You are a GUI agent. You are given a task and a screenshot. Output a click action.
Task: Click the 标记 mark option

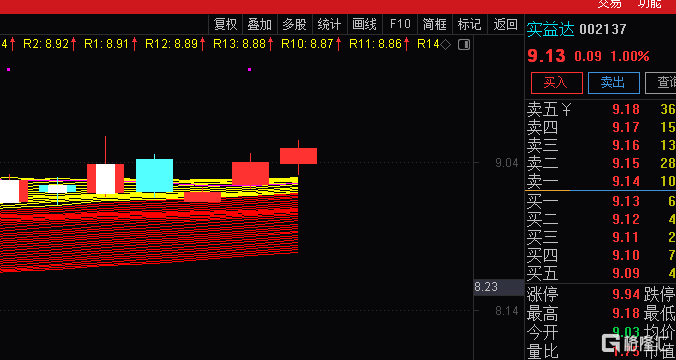point(469,24)
